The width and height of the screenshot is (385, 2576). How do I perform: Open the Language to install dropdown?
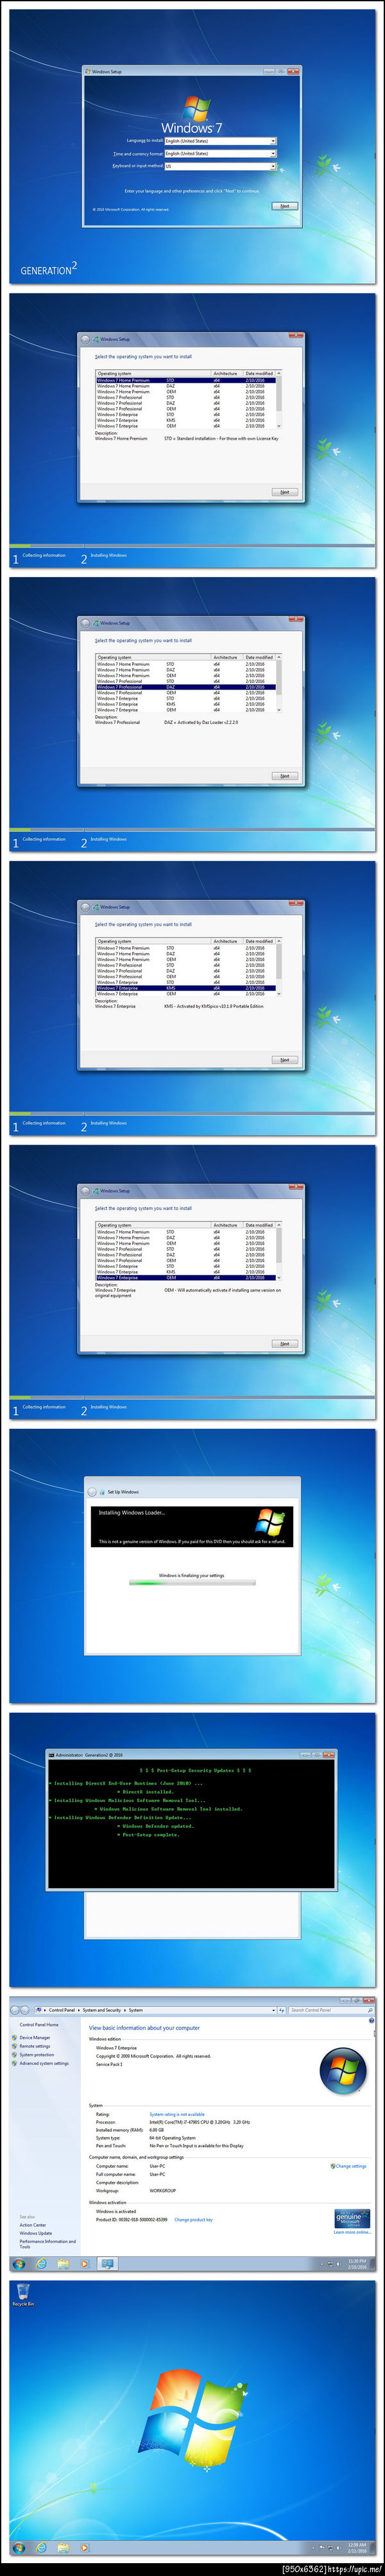point(220,141)
